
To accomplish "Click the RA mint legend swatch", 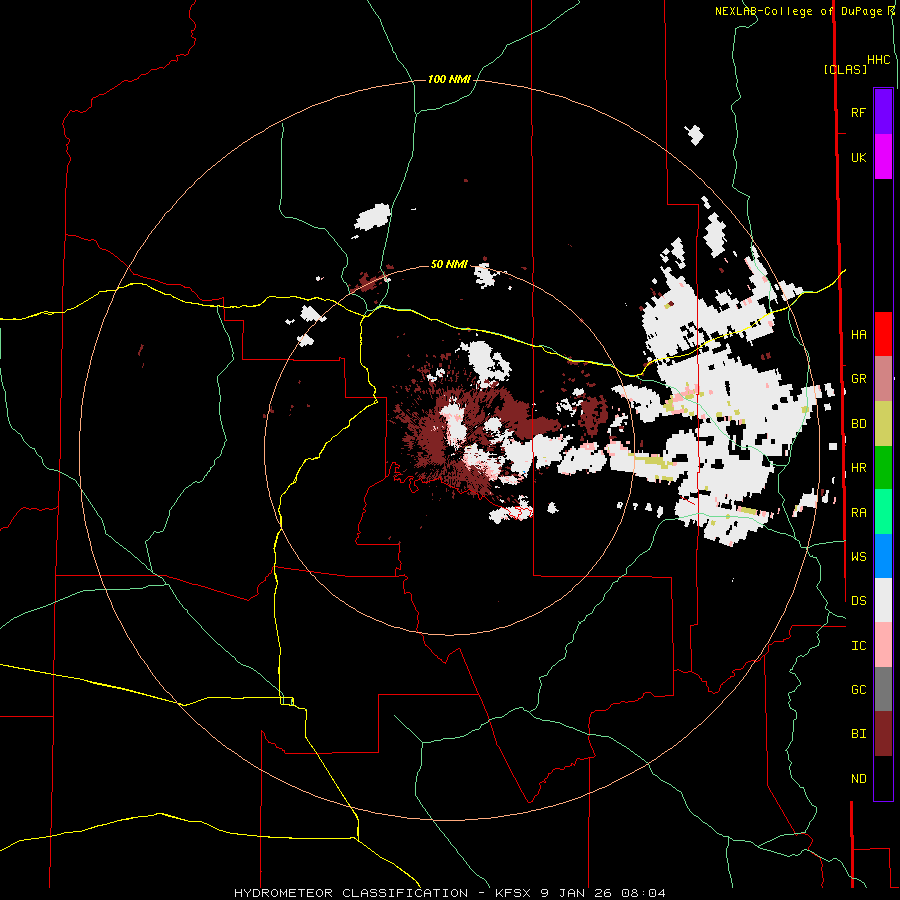I will 883,512.
